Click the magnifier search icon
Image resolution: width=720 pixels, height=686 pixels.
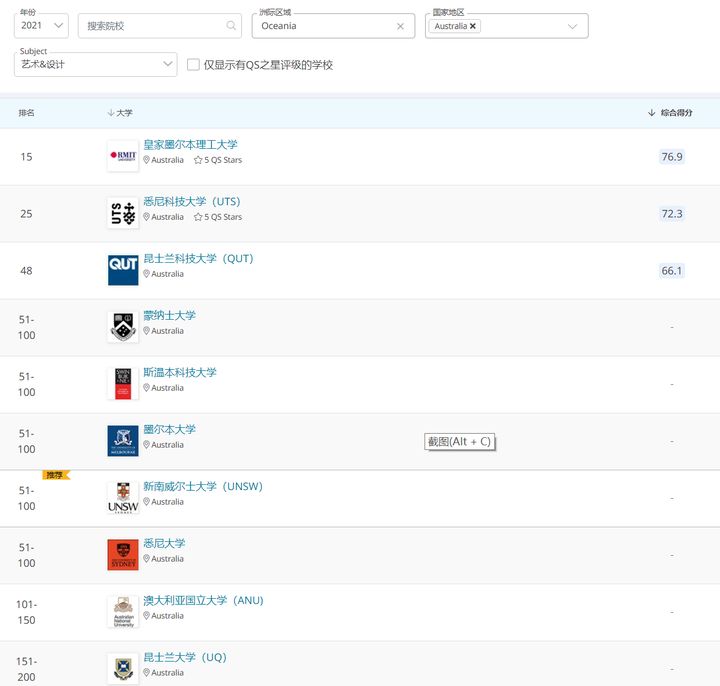(231, 26)
